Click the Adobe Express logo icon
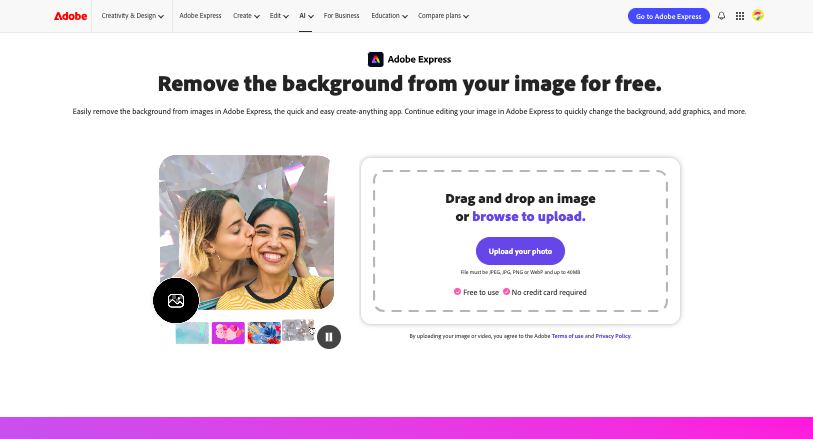The width and height of the screenshot is (813, 439). (x=375, y=60)
